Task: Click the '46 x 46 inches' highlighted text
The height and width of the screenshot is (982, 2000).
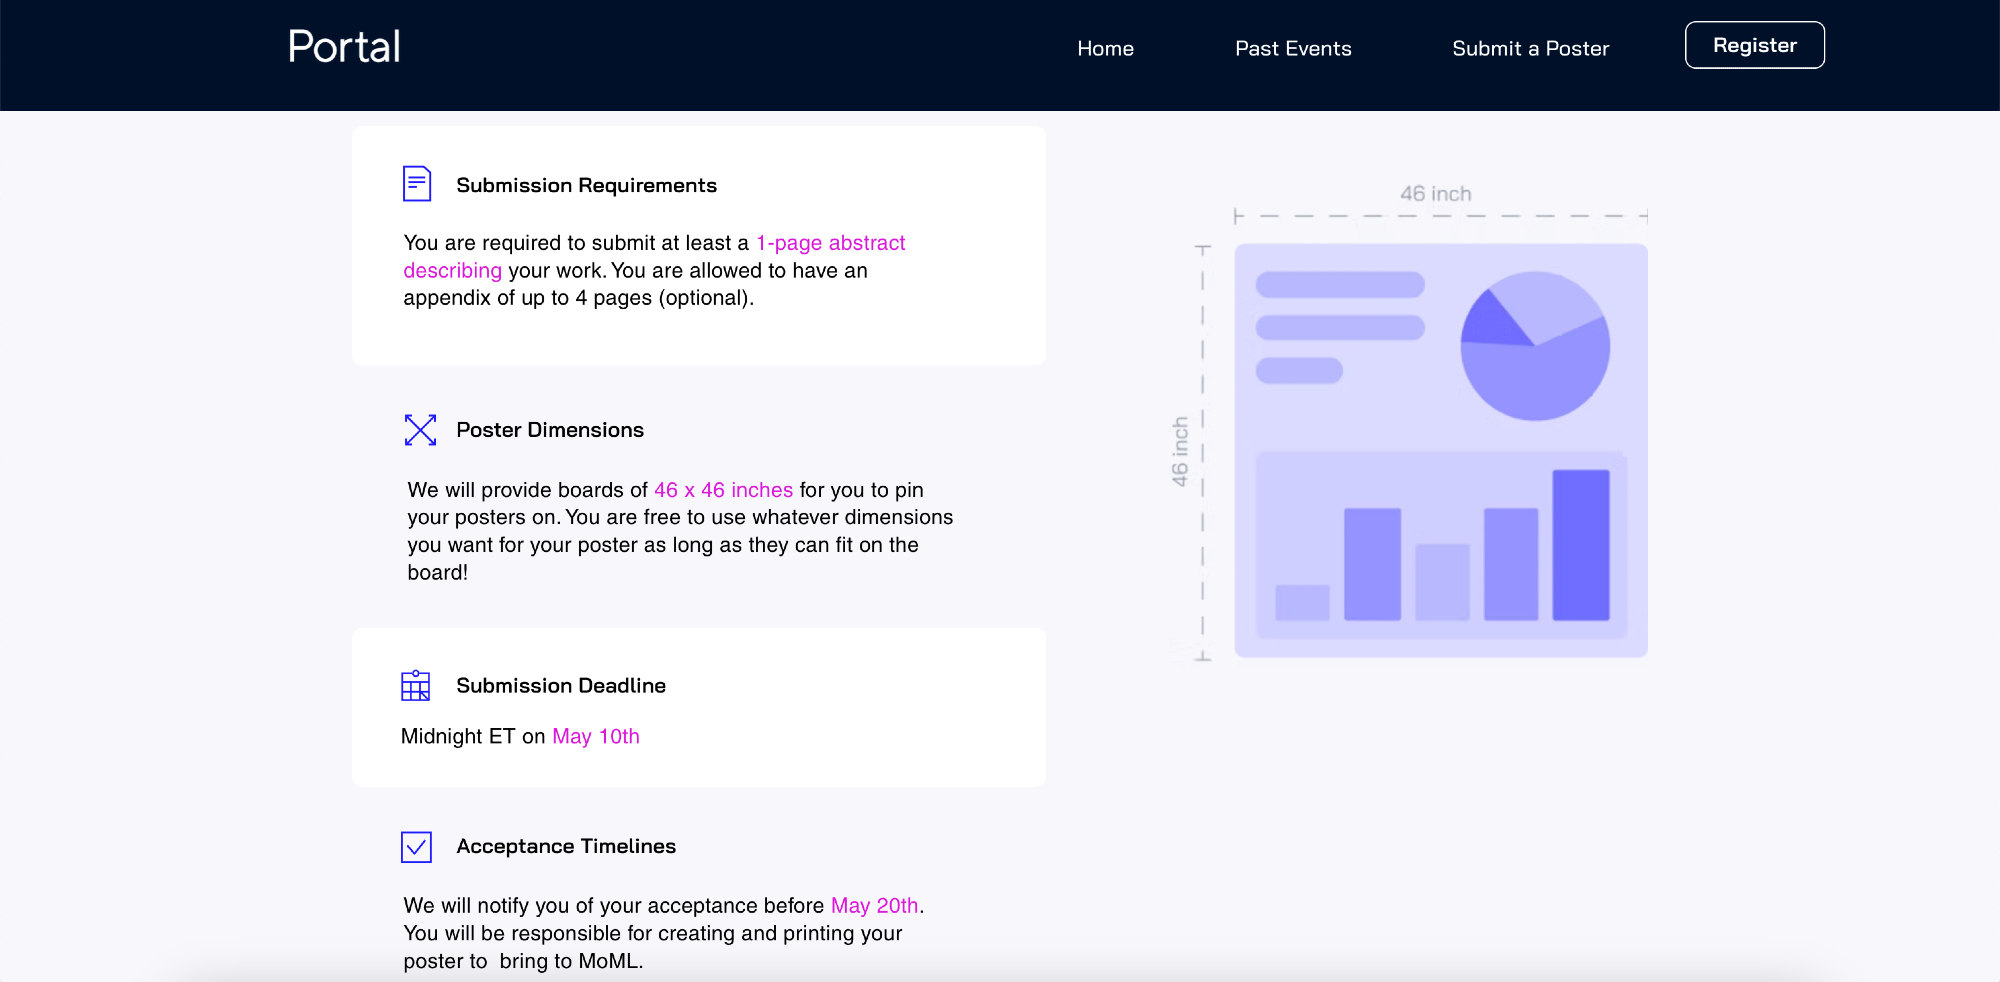Action: click(723, 490)
